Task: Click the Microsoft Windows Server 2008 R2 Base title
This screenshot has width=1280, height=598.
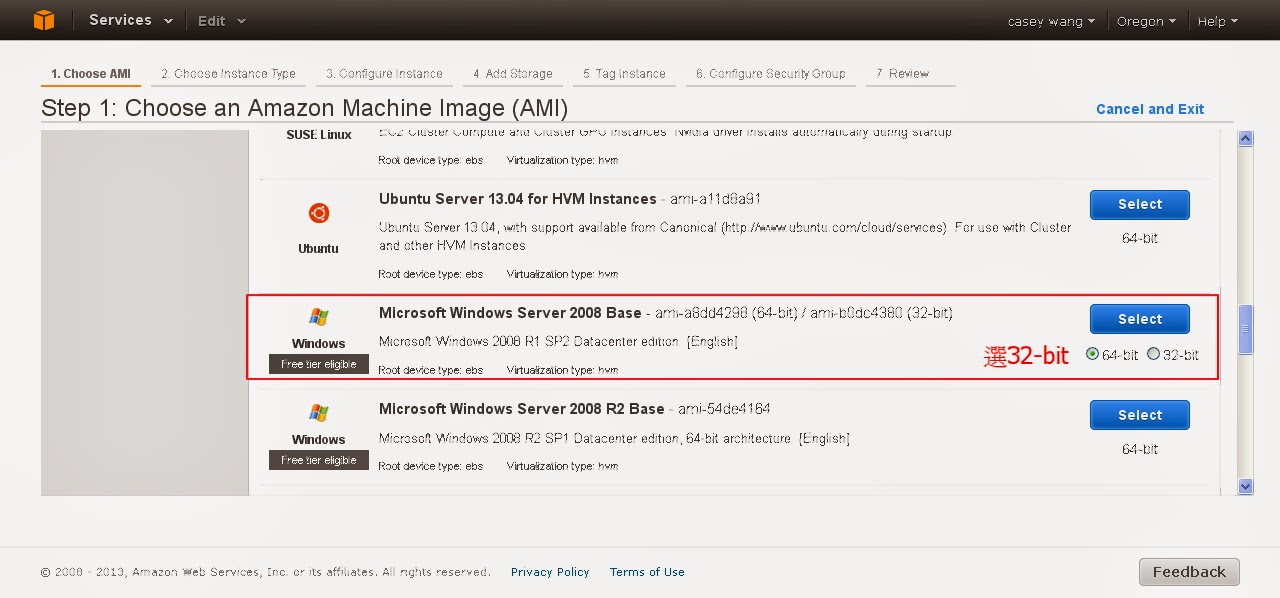Action: (x=521, y=409)
